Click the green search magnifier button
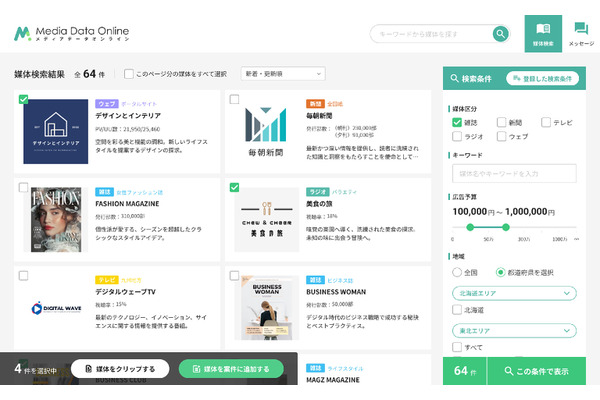Viewport: 600px width, 400px height. [501, 34]
